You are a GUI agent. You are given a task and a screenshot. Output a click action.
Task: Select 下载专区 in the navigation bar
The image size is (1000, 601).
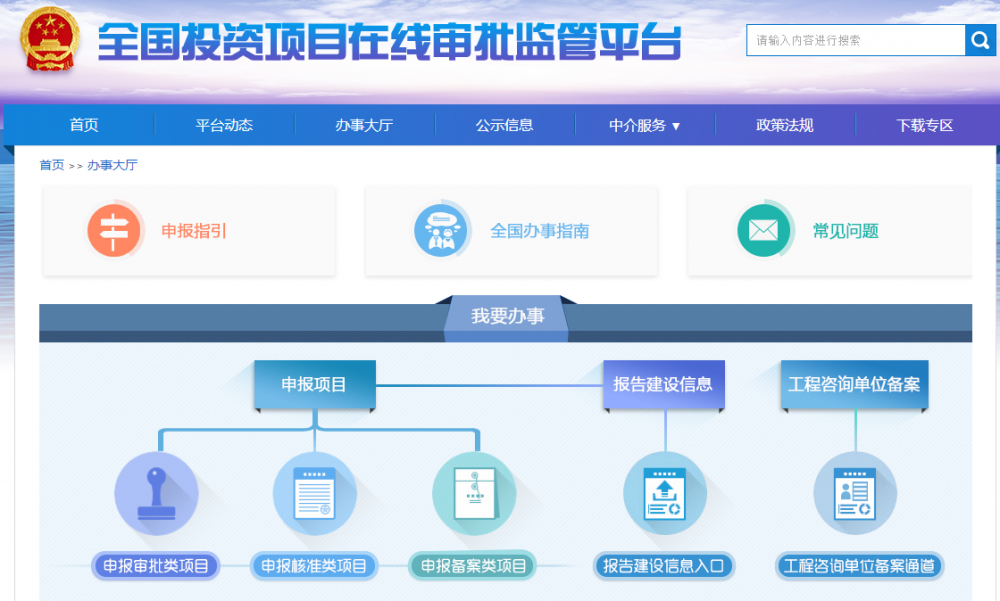[x=924, y=125]
